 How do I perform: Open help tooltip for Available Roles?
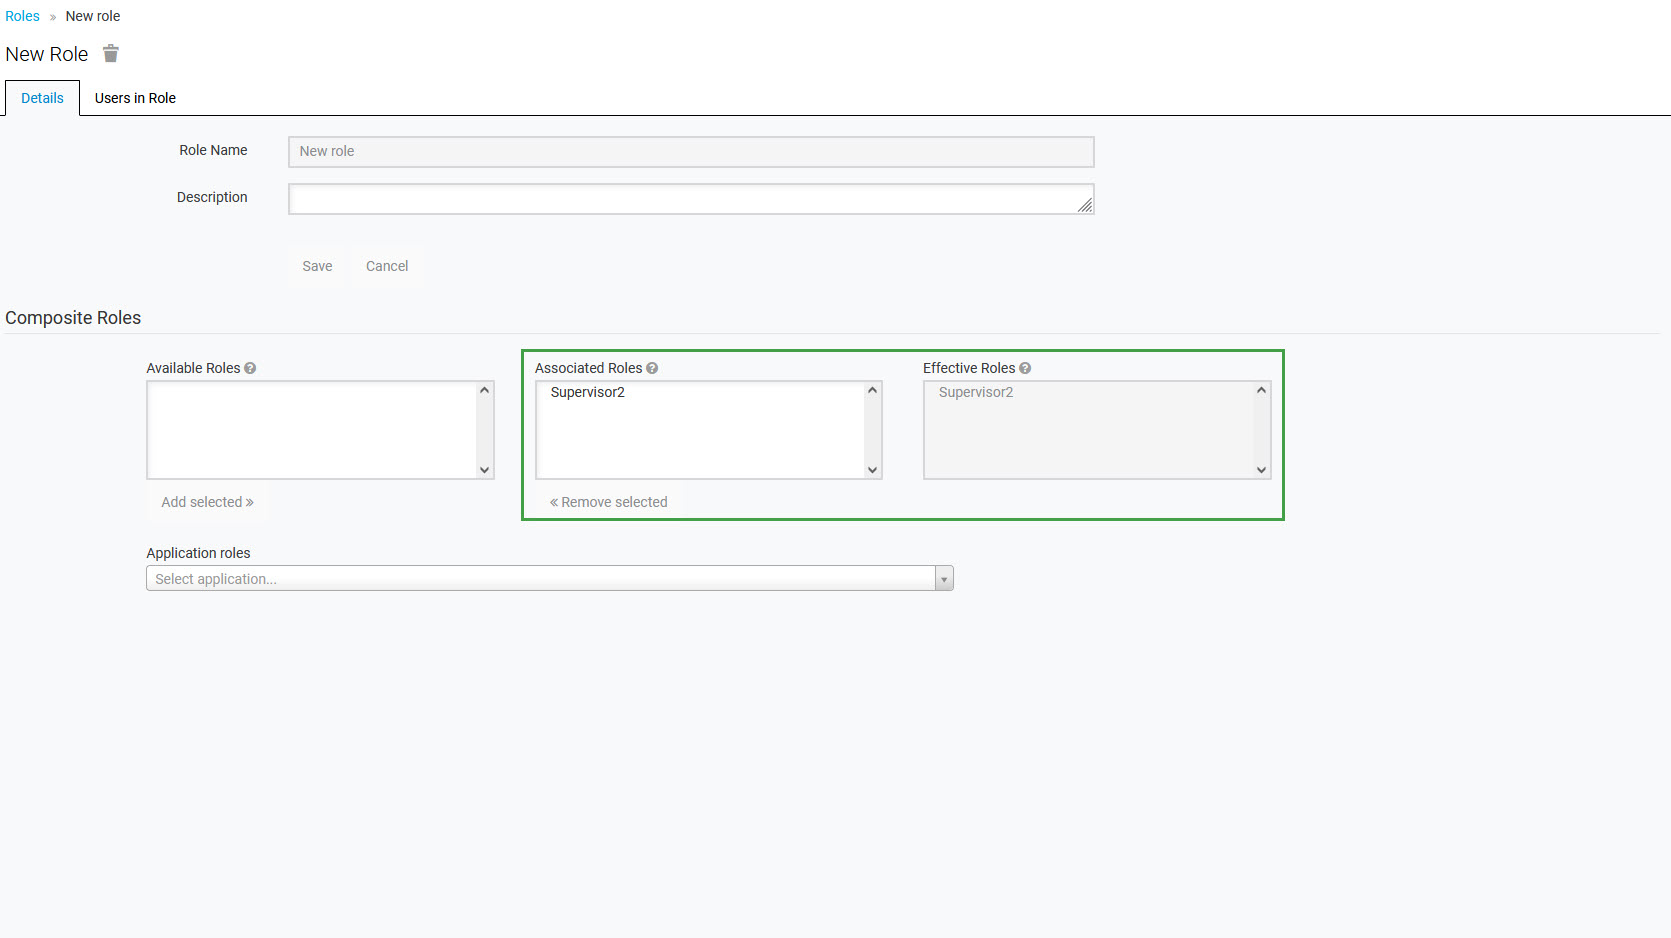(x=250, y=368)
